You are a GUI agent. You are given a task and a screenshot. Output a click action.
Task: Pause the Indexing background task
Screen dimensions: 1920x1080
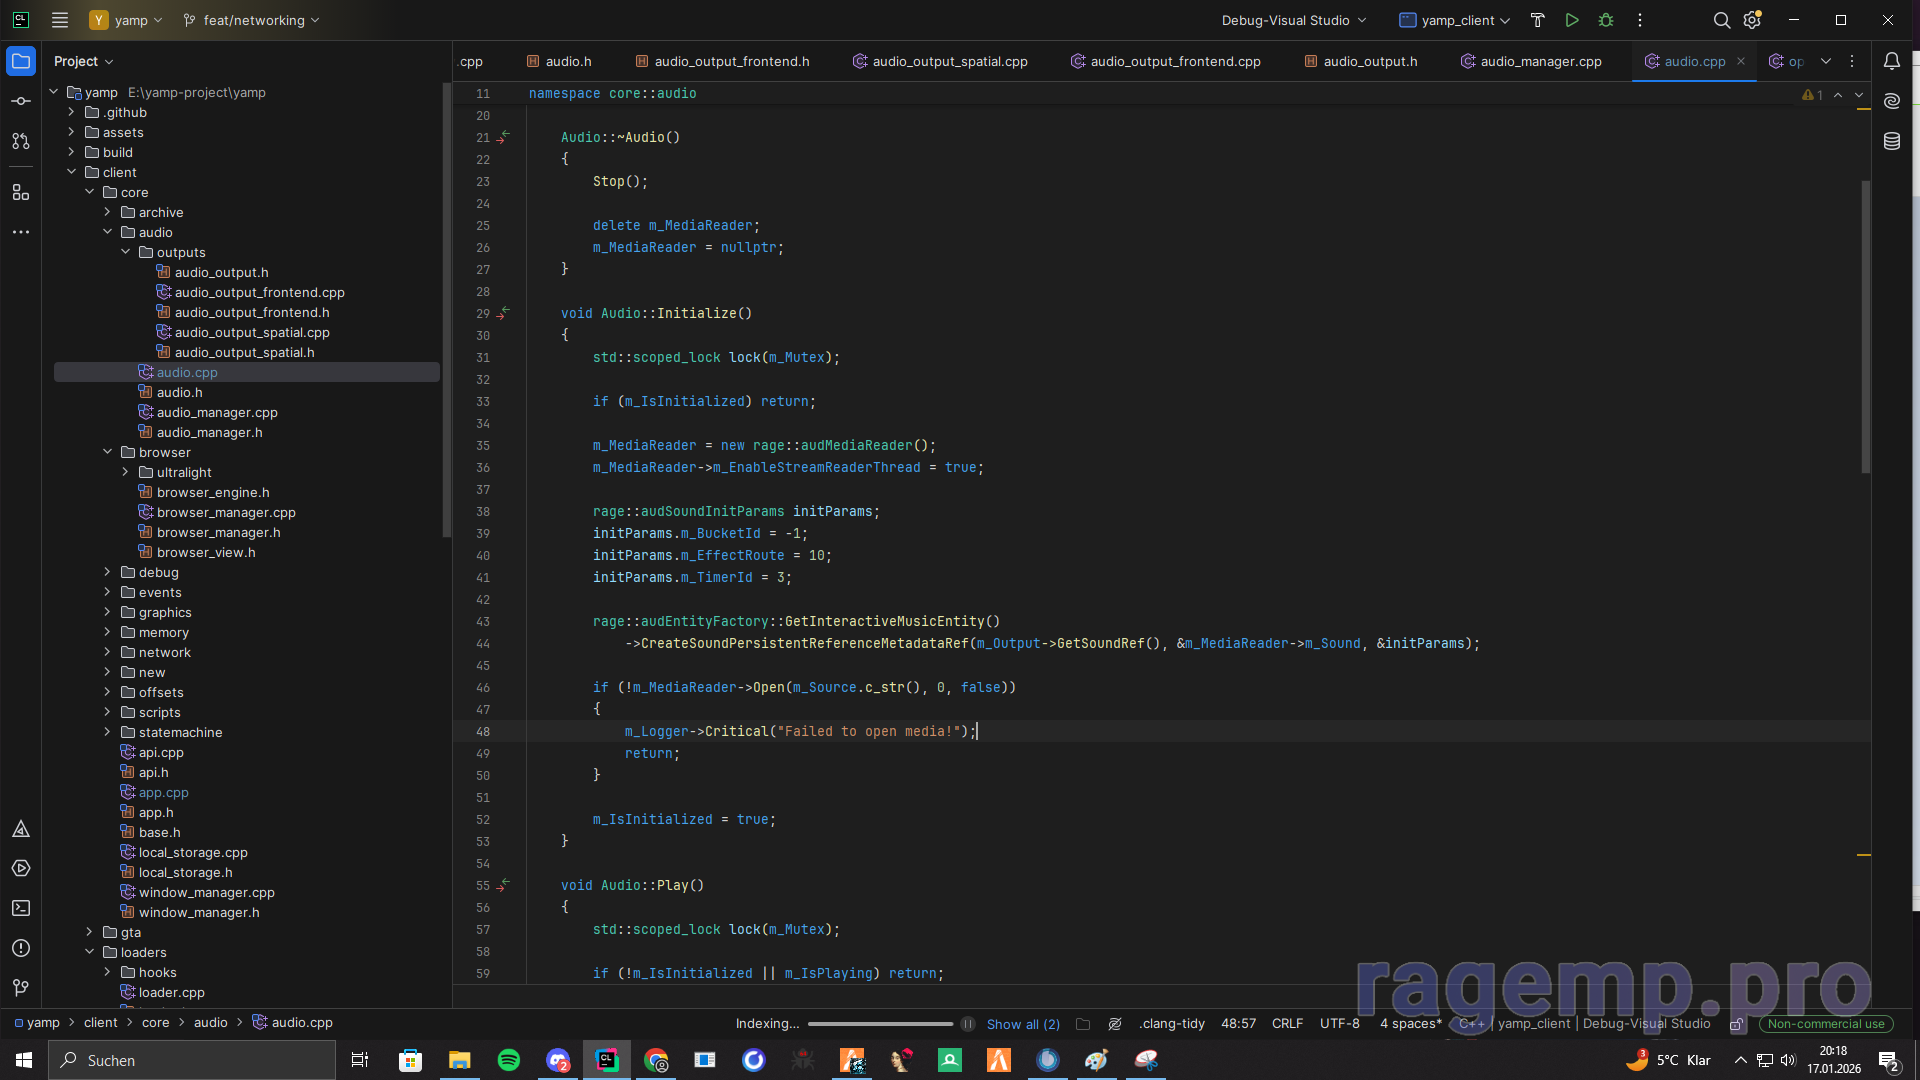[x=968, y=1024]
